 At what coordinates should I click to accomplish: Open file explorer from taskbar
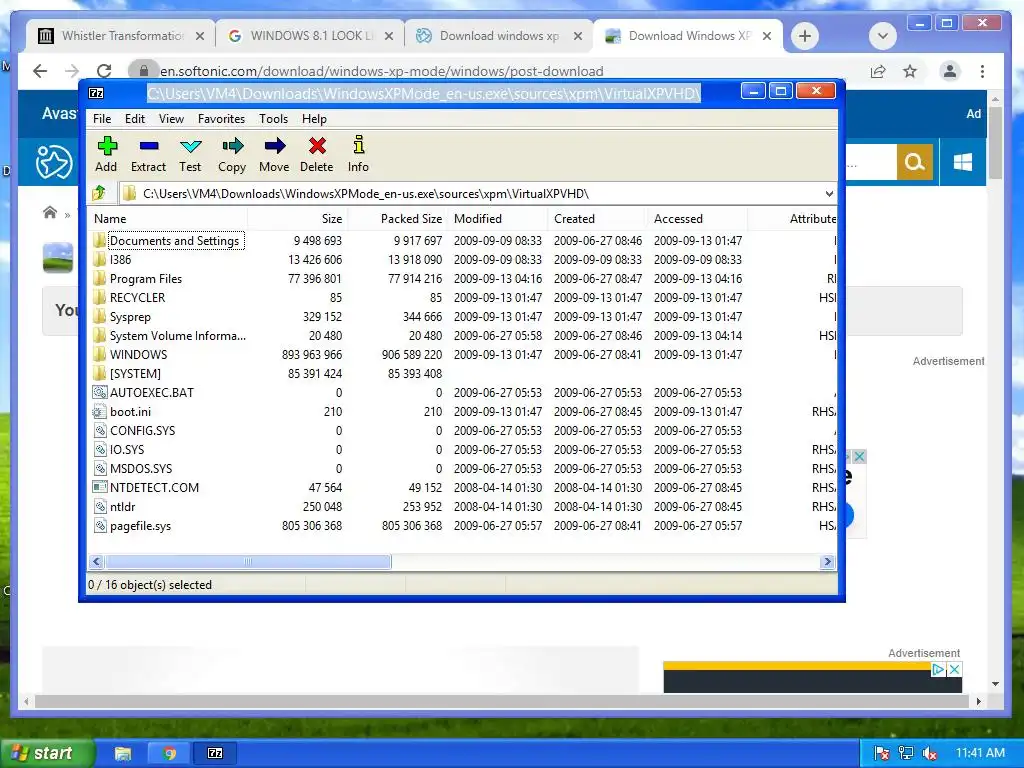tap(123, 753)
